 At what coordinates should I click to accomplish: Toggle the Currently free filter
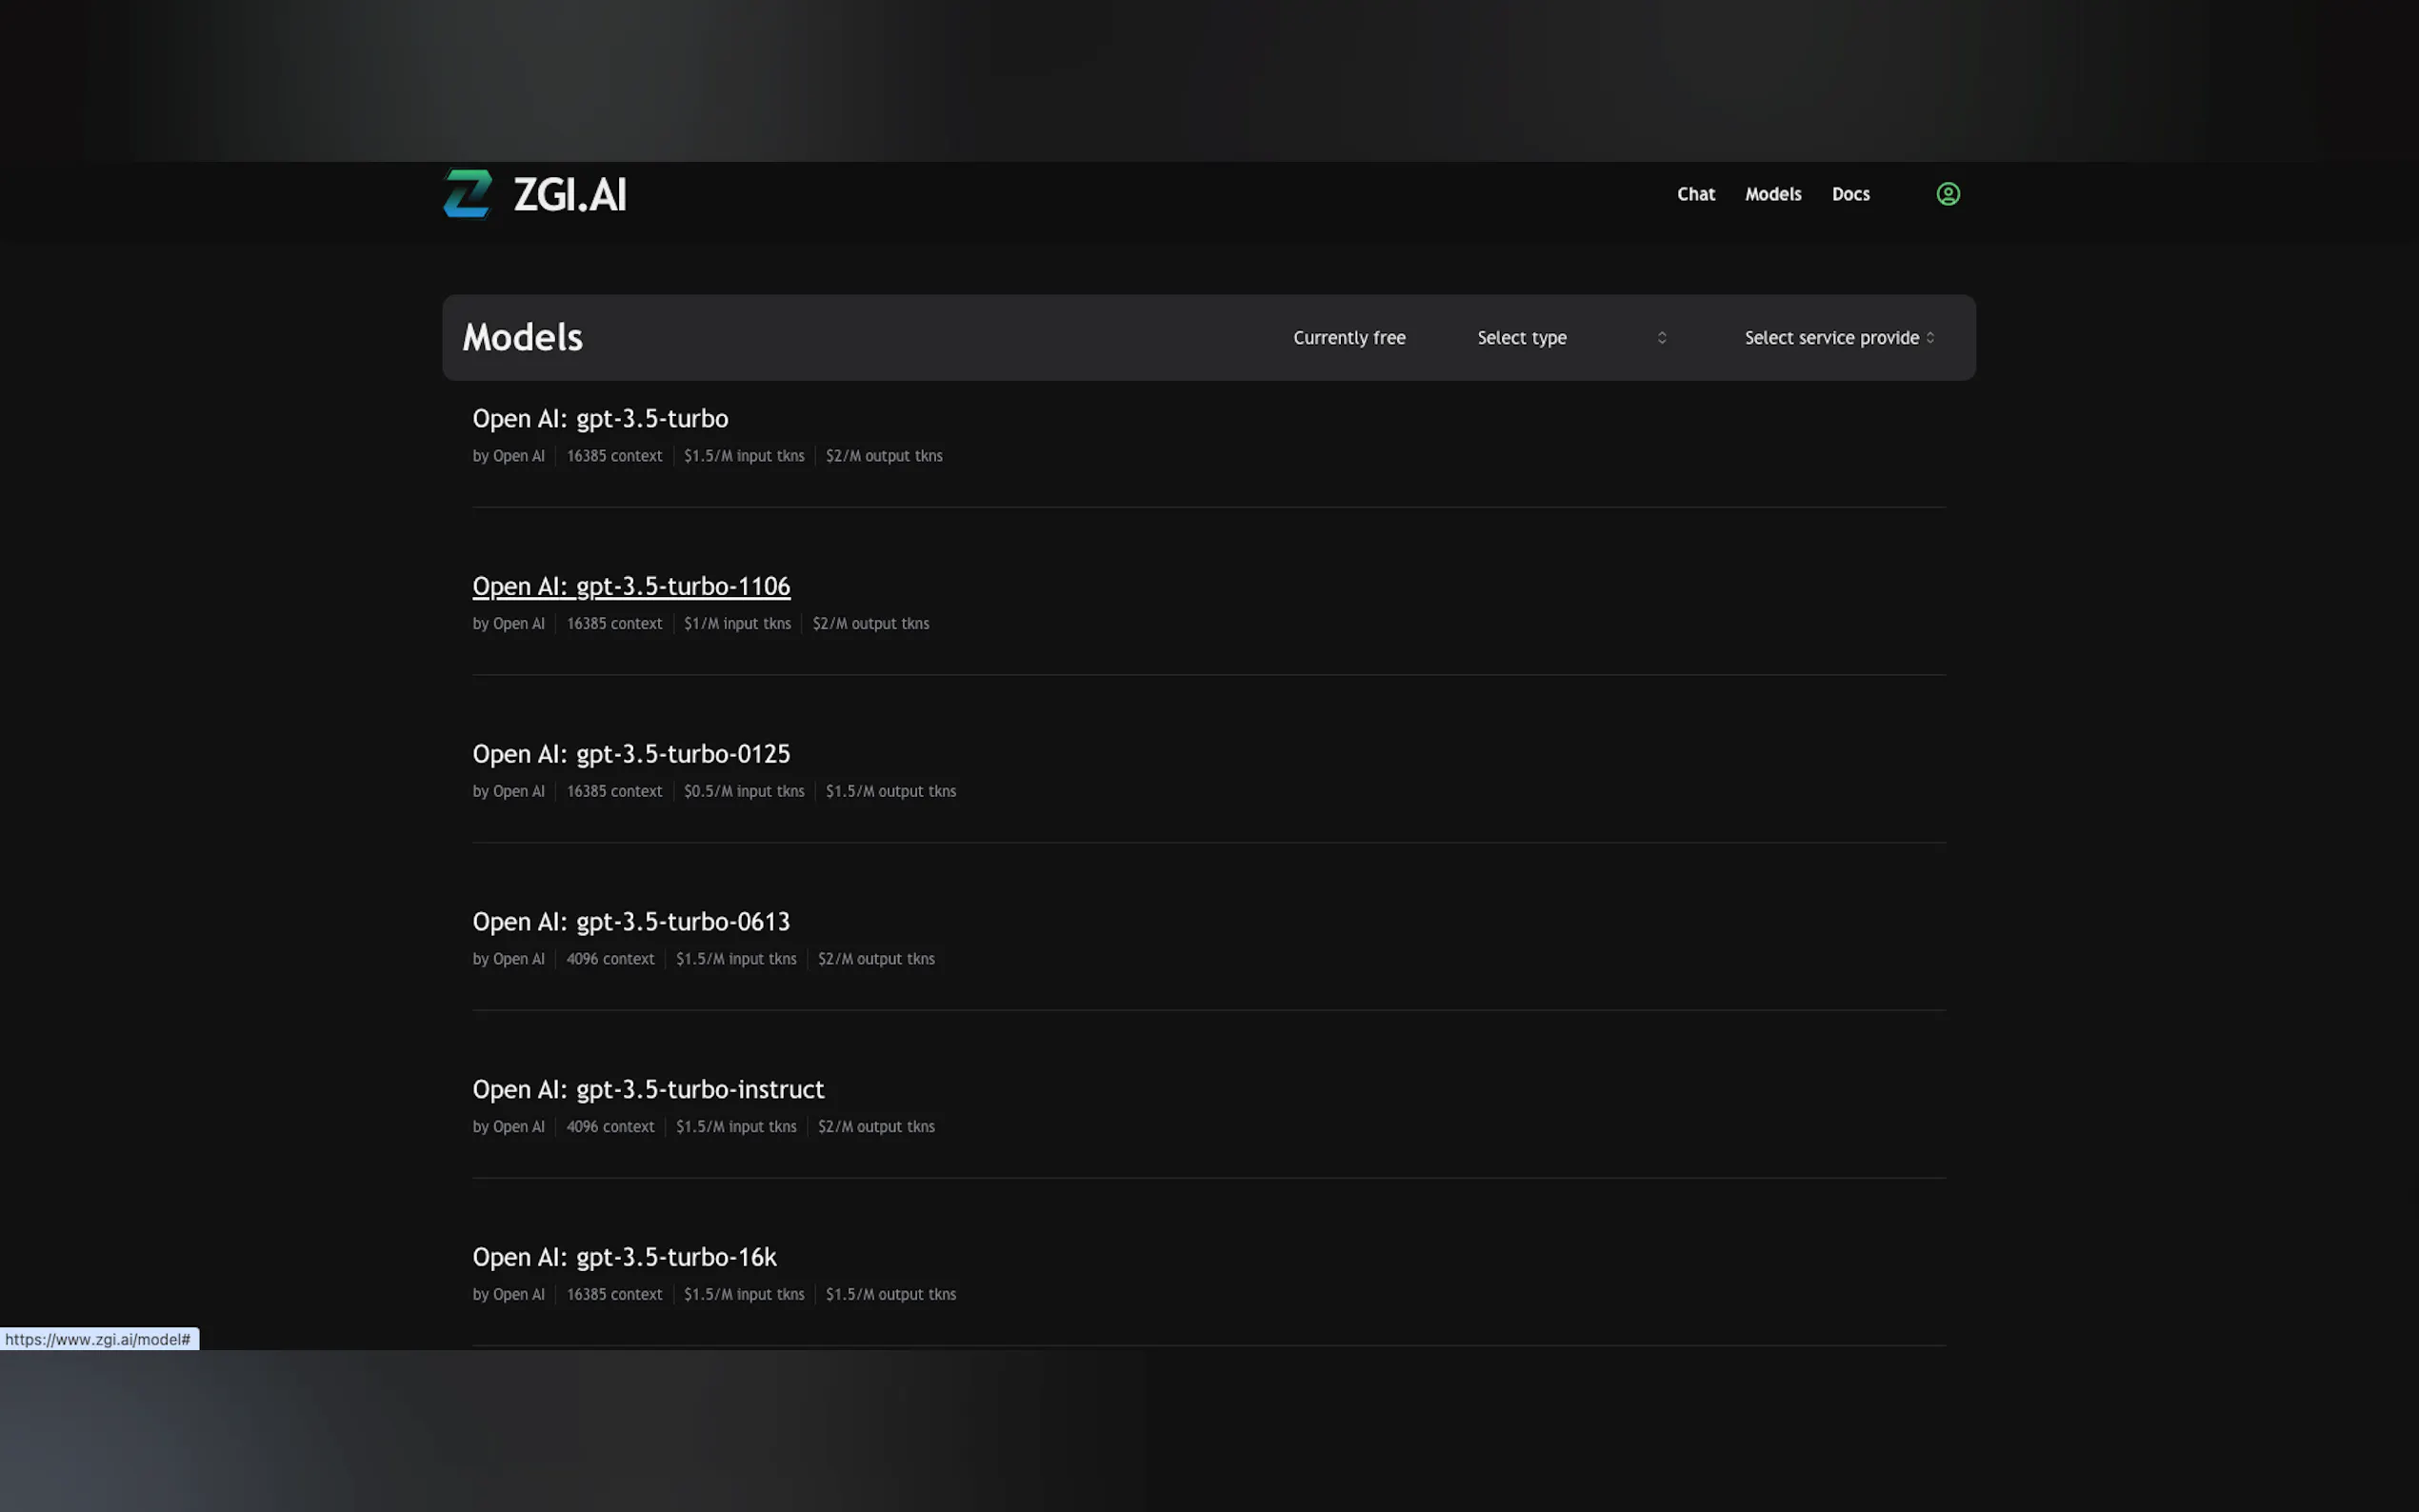tap(1348, 338)
